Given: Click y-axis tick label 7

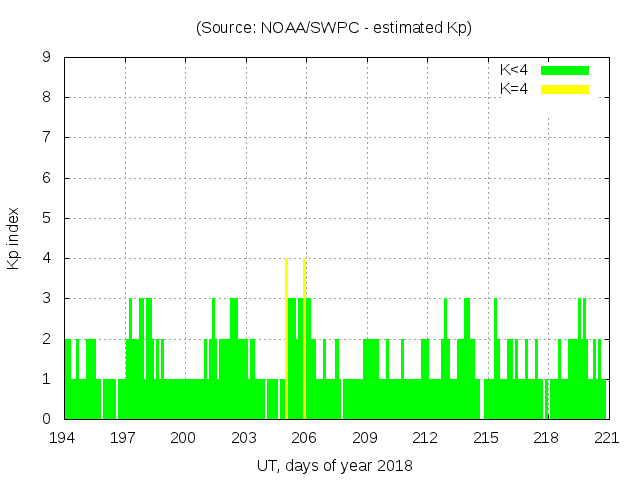Looking at the screenshot, I should click(46, 138).
